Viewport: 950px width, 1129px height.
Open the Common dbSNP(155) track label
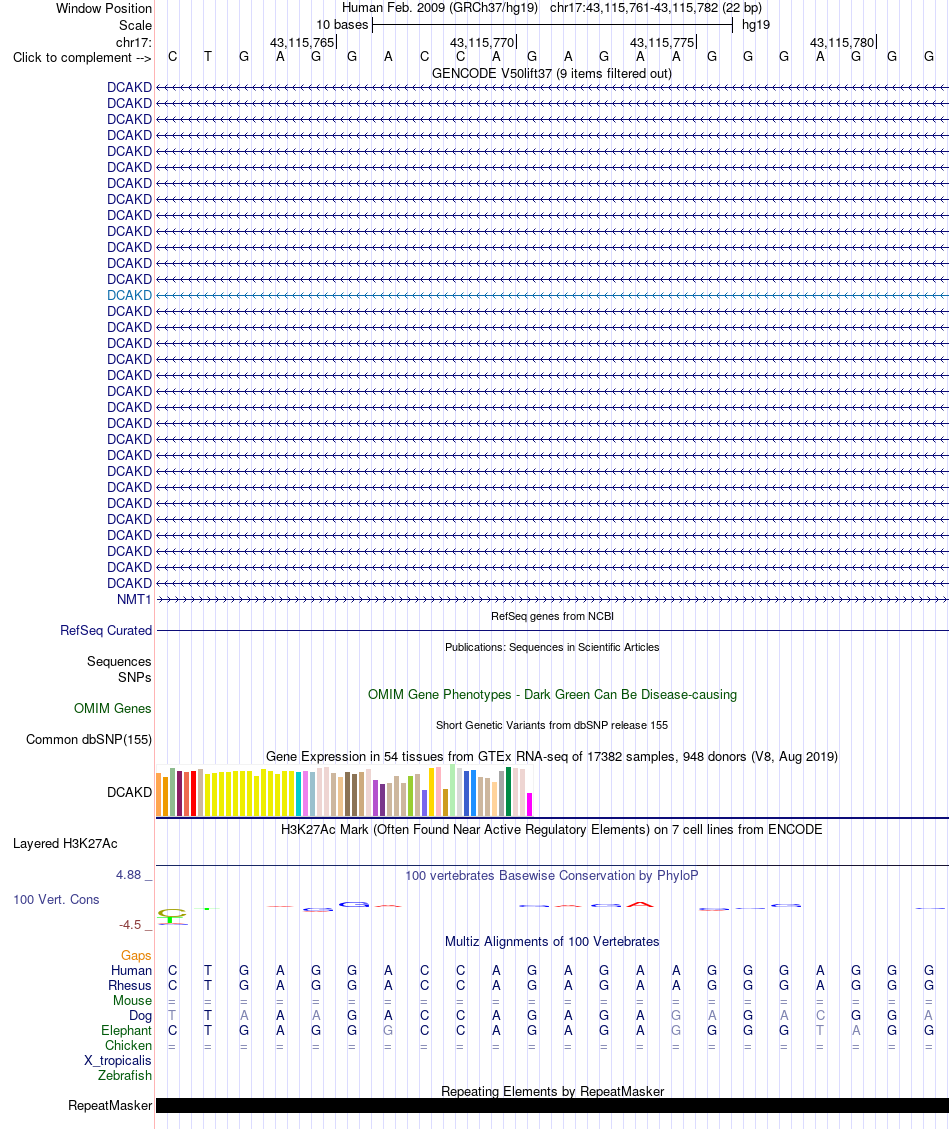[89, 739]
